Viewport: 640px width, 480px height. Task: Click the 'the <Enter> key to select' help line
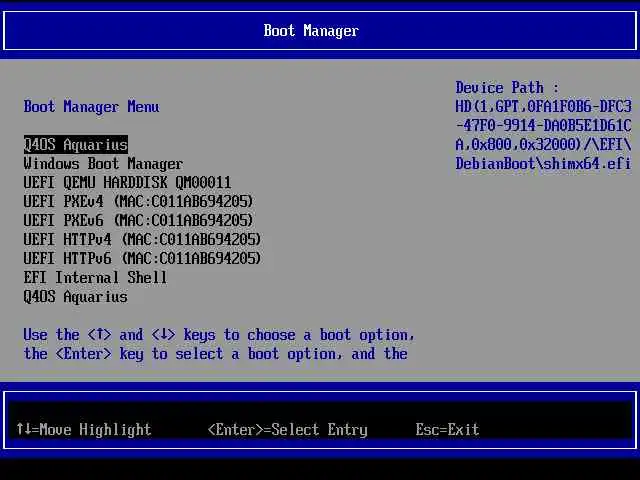pos(215,354)
